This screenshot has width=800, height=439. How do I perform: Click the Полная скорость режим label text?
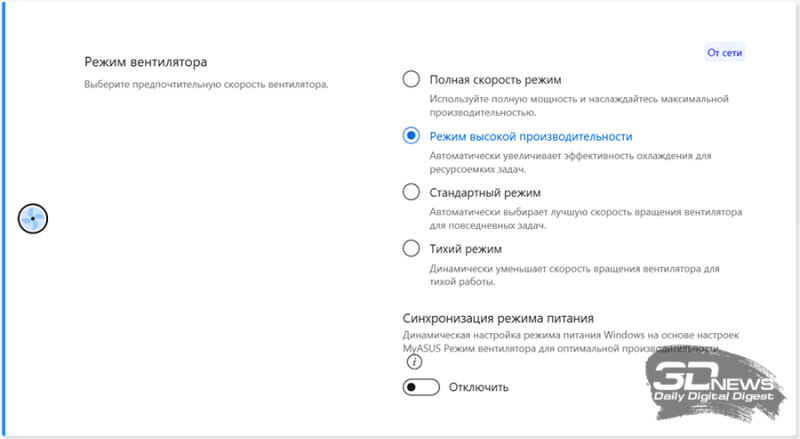495,79
